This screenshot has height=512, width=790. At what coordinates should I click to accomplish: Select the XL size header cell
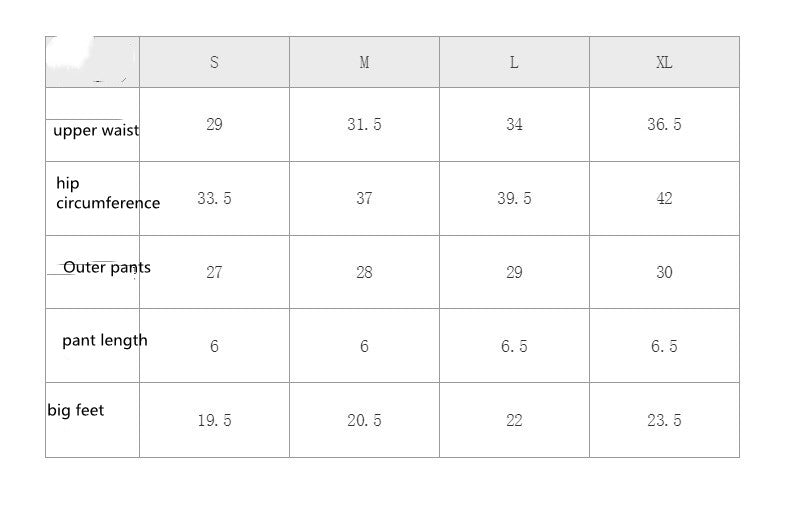664,62
